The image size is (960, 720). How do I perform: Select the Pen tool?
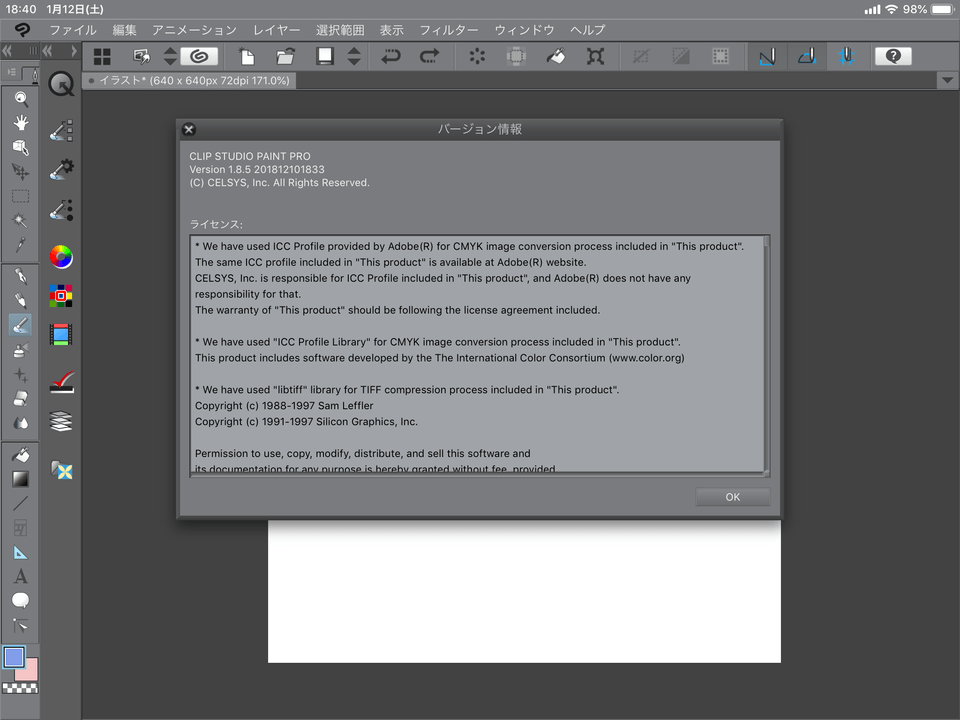pos(21,276)
